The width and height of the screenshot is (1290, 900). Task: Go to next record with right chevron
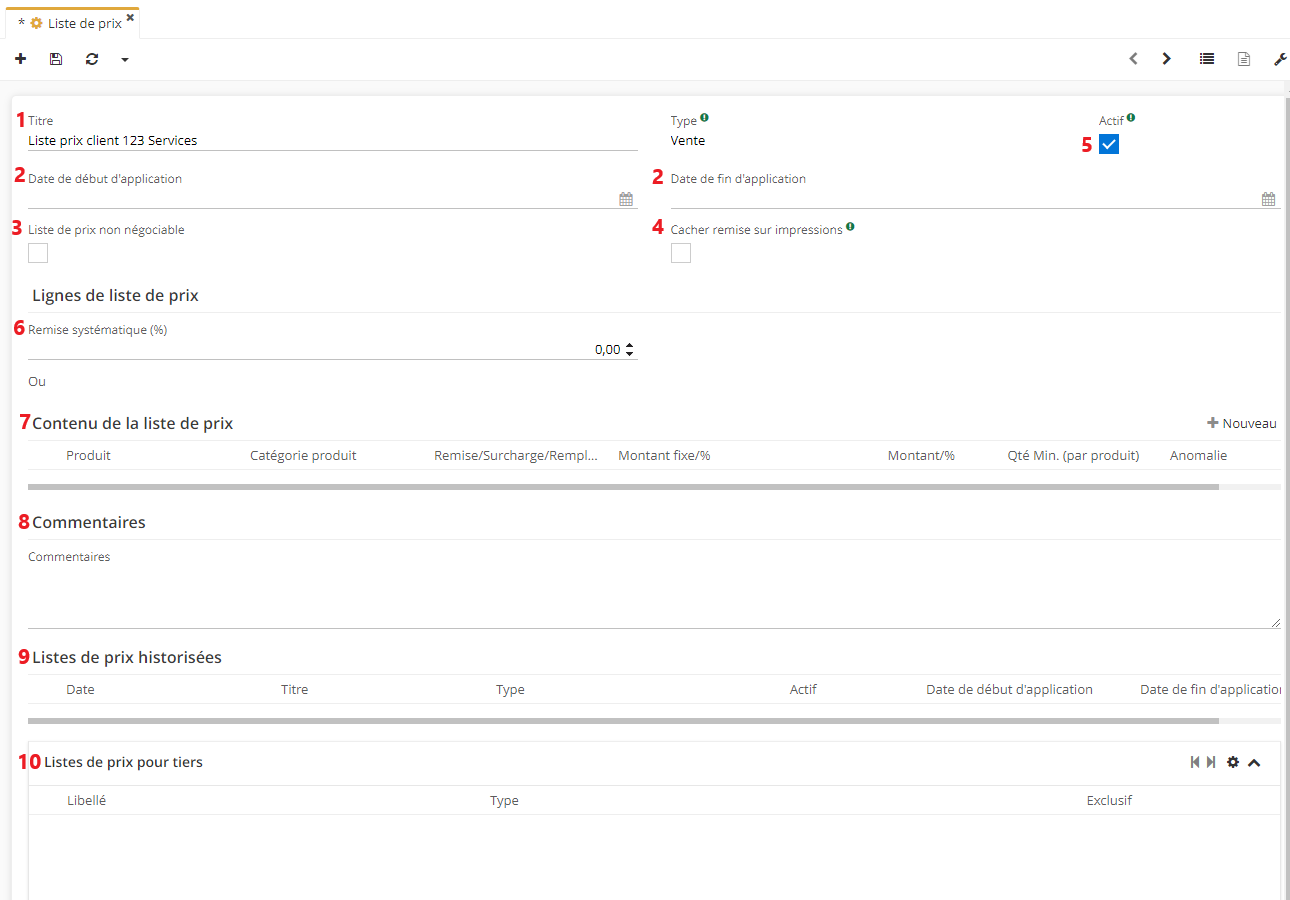1166,59
